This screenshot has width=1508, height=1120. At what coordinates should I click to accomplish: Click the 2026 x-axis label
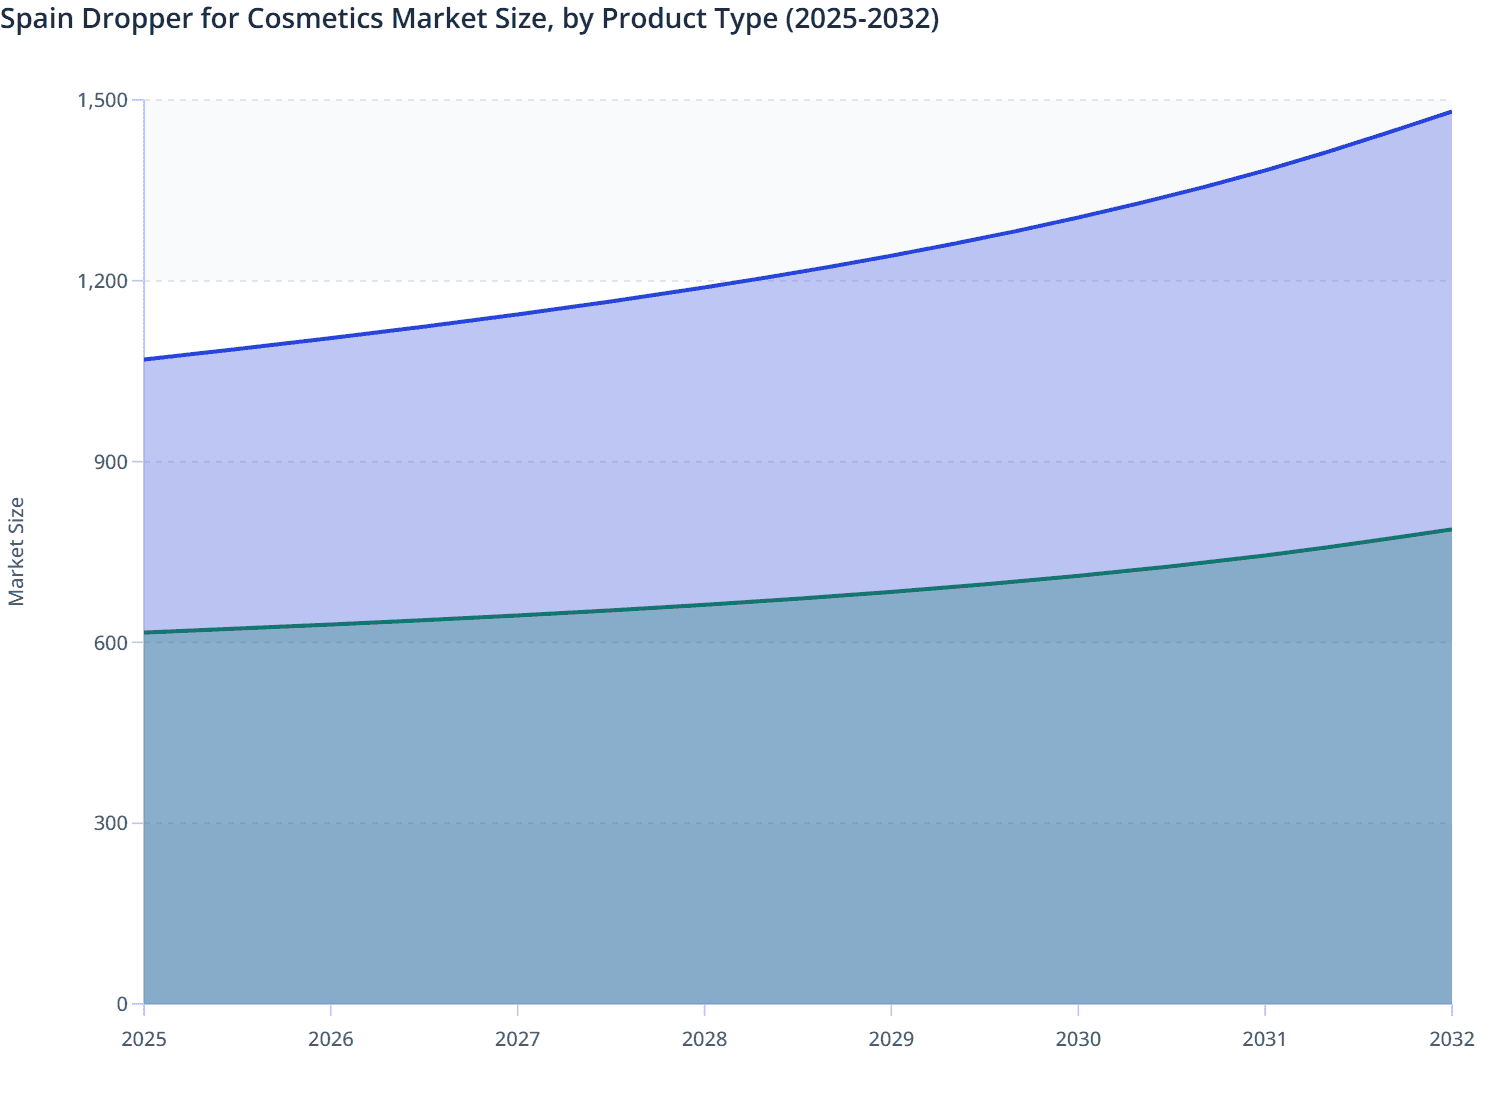tap(331, 1040)
